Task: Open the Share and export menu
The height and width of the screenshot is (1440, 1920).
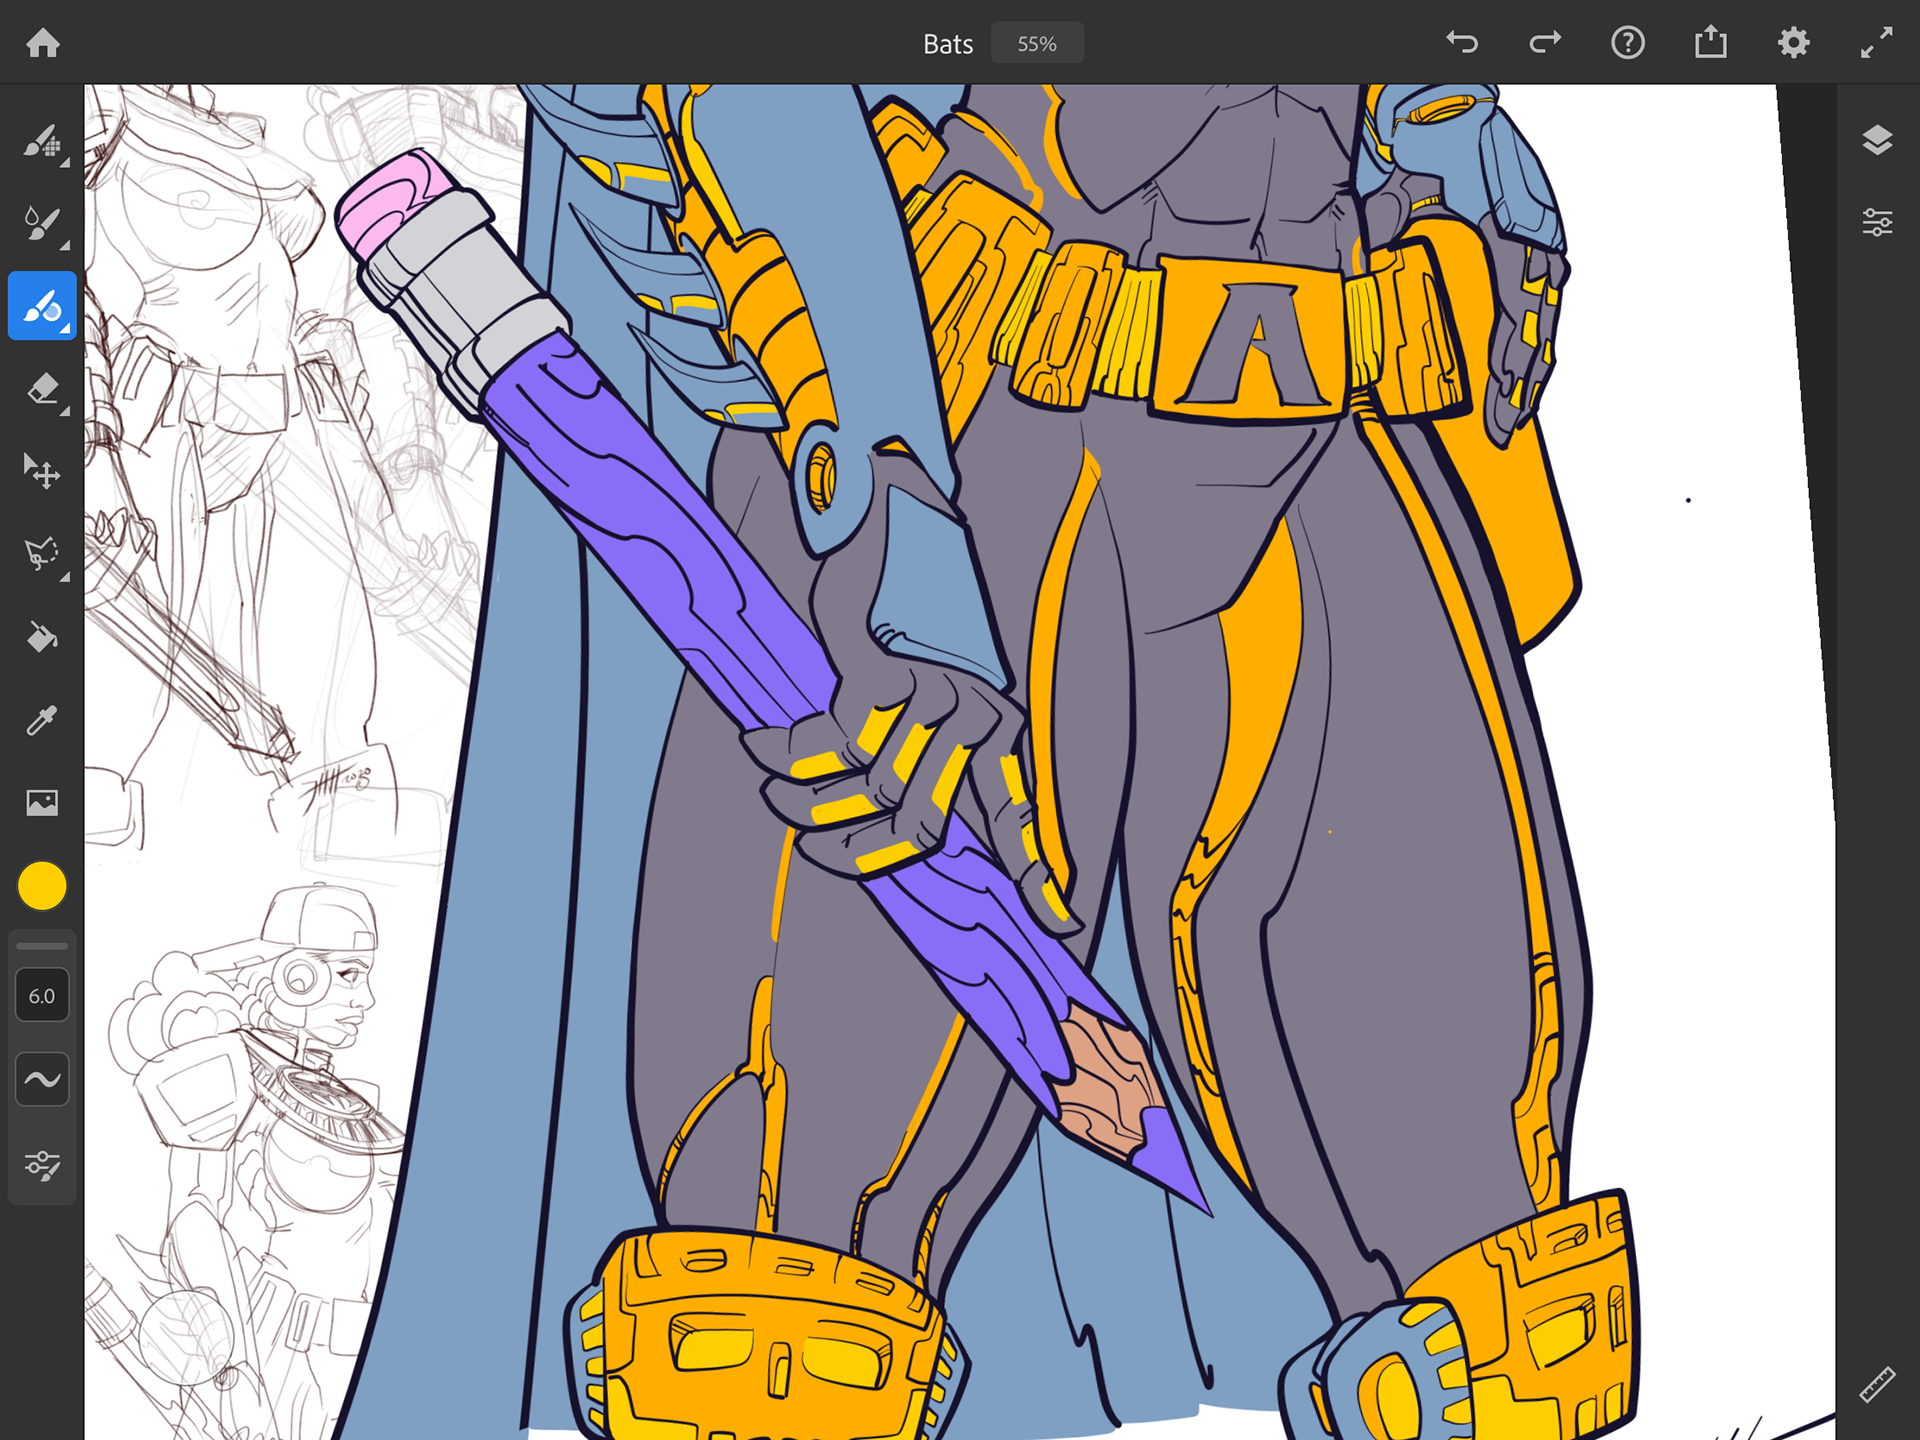Action: pyautogui.click(x=1711, y=43)
